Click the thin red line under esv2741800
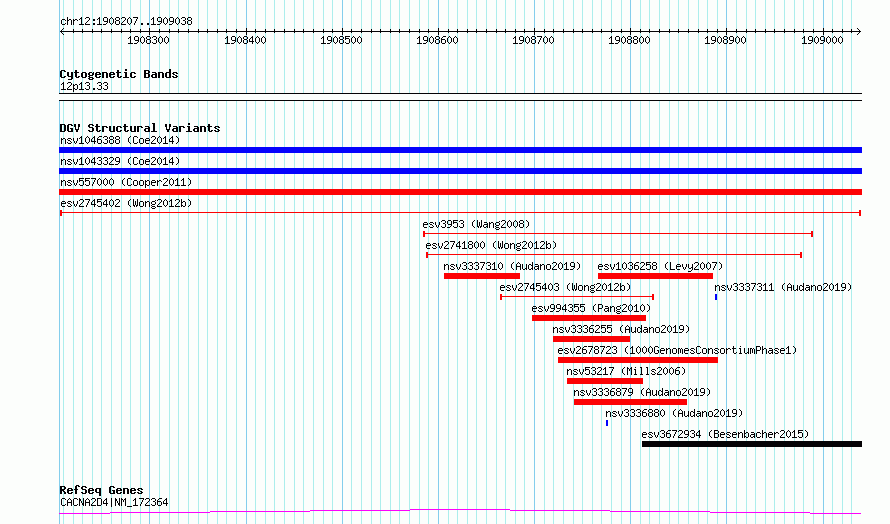 click(614, 255)
